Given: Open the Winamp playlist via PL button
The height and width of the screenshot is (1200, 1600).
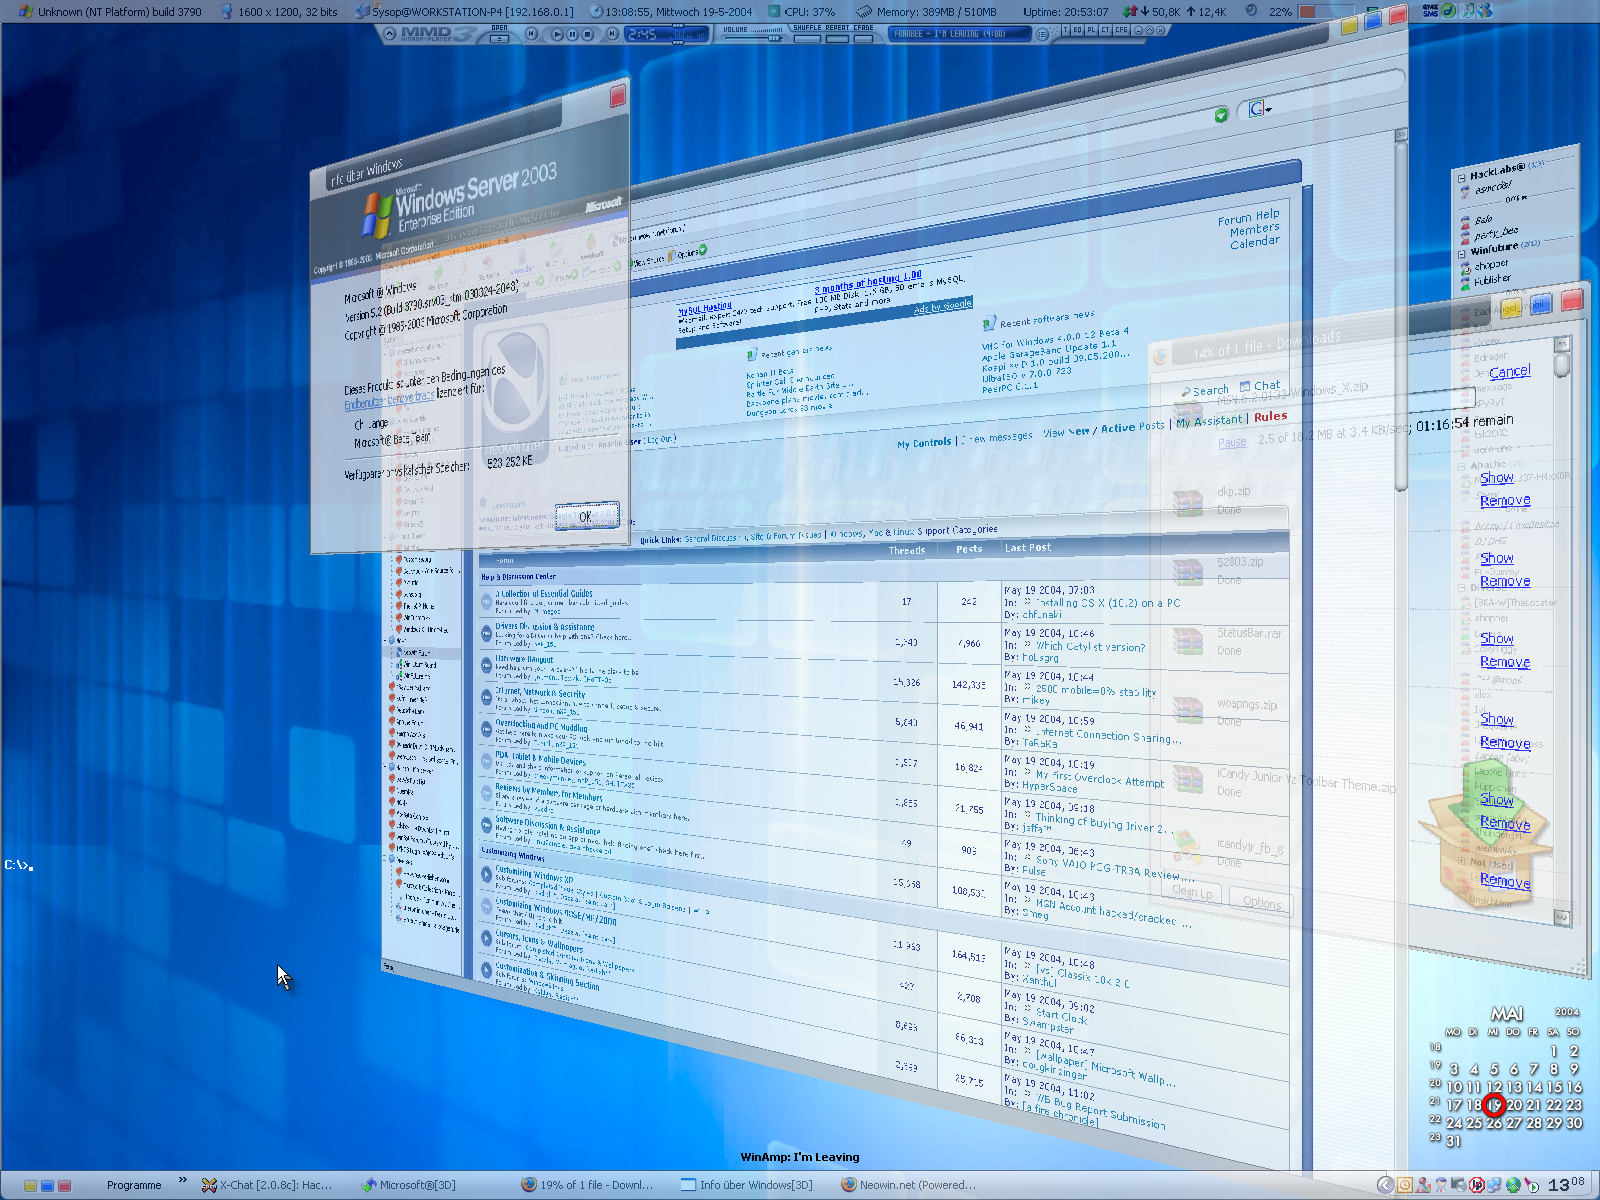Looking at the screenshot, I should point(1091,31).
